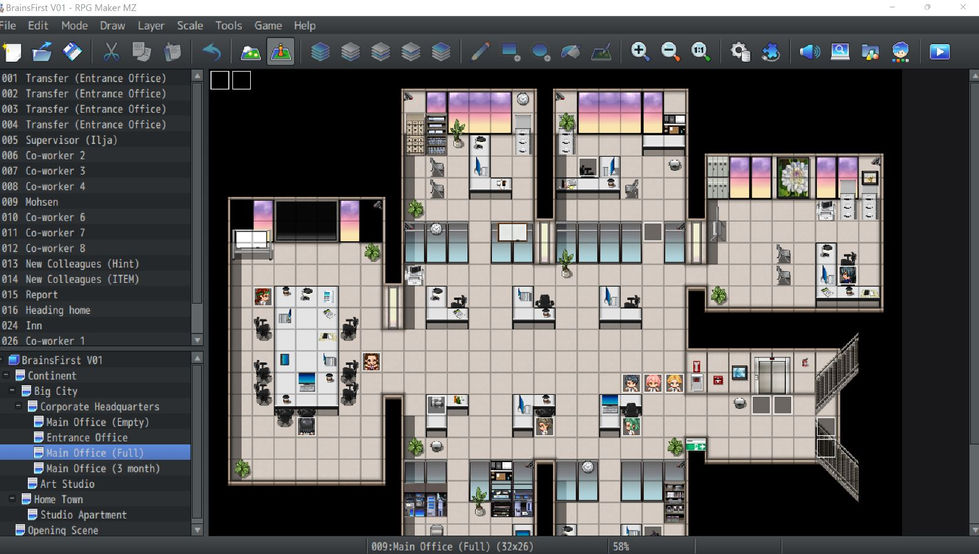Open the Resource Manager icon
The width and height of the screenshot is (979, 554).
click(x=870, y=52)
